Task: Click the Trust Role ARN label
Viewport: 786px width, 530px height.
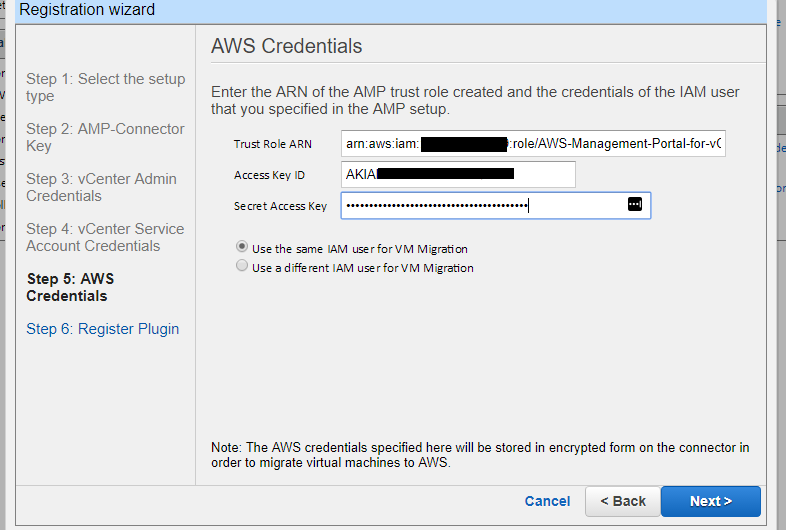Action: pyautogui.click(x=273, y=144)
